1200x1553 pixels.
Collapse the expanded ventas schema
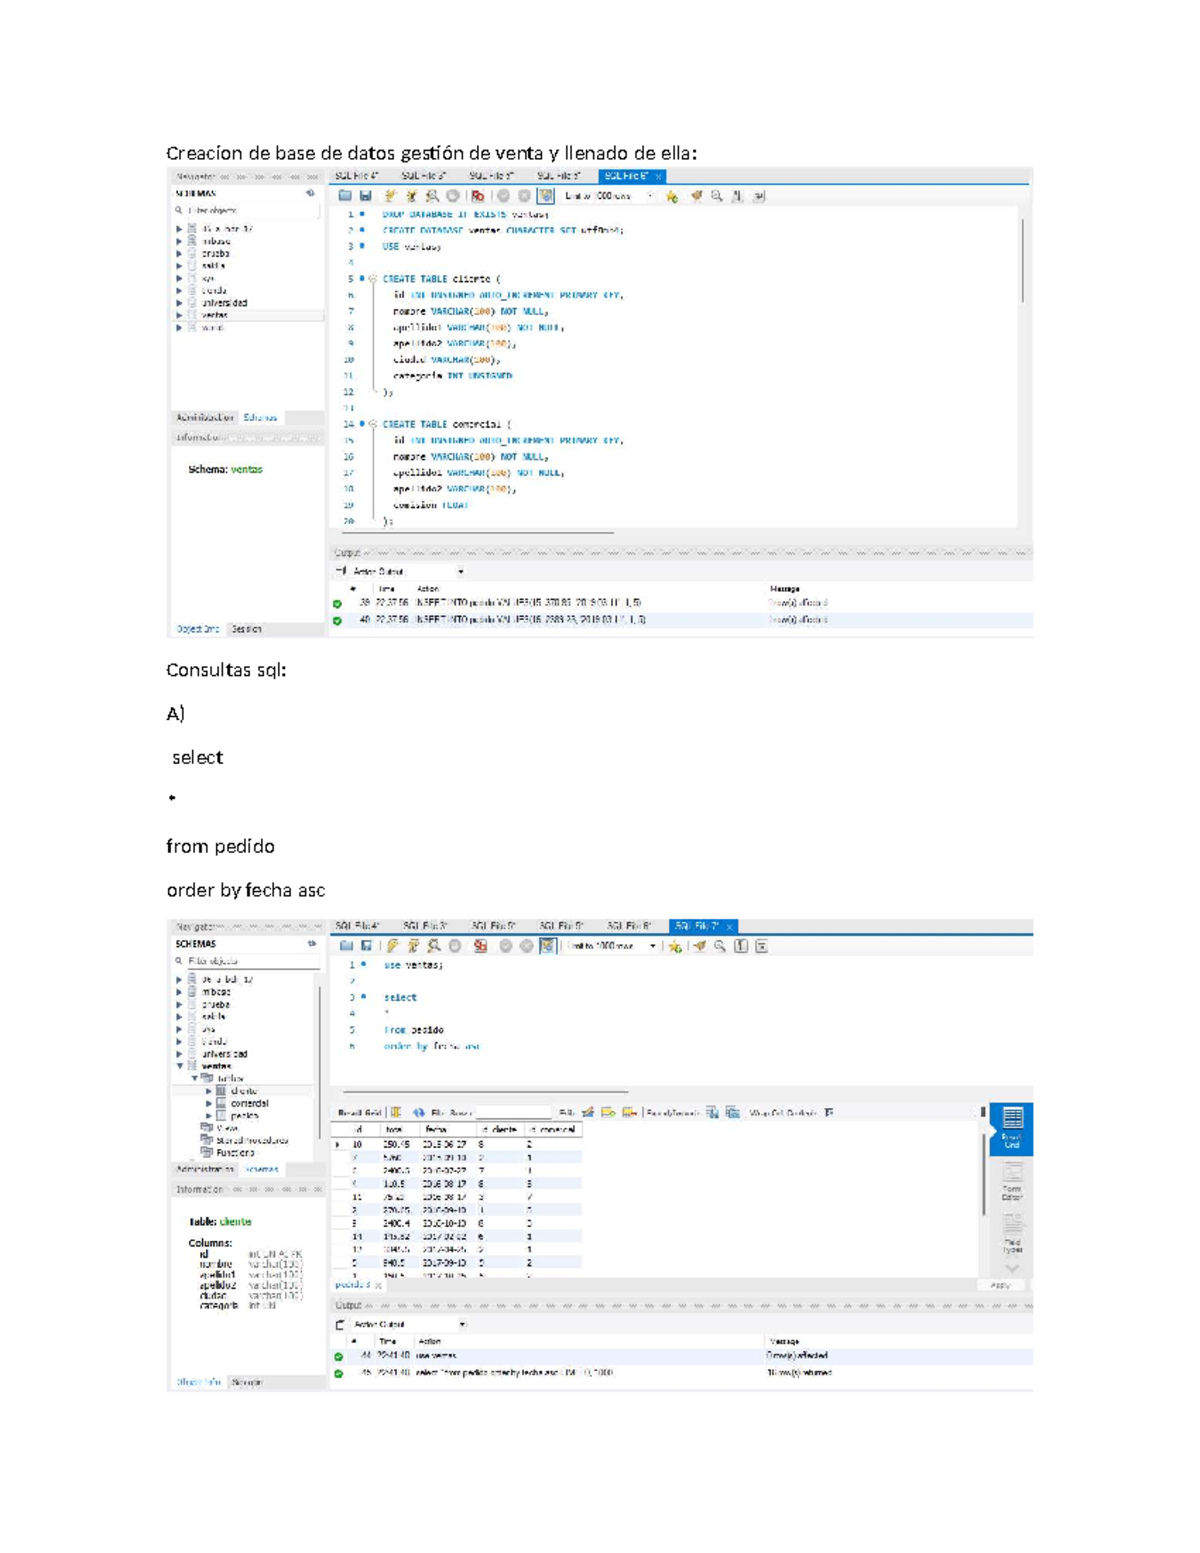[180, 1066]
